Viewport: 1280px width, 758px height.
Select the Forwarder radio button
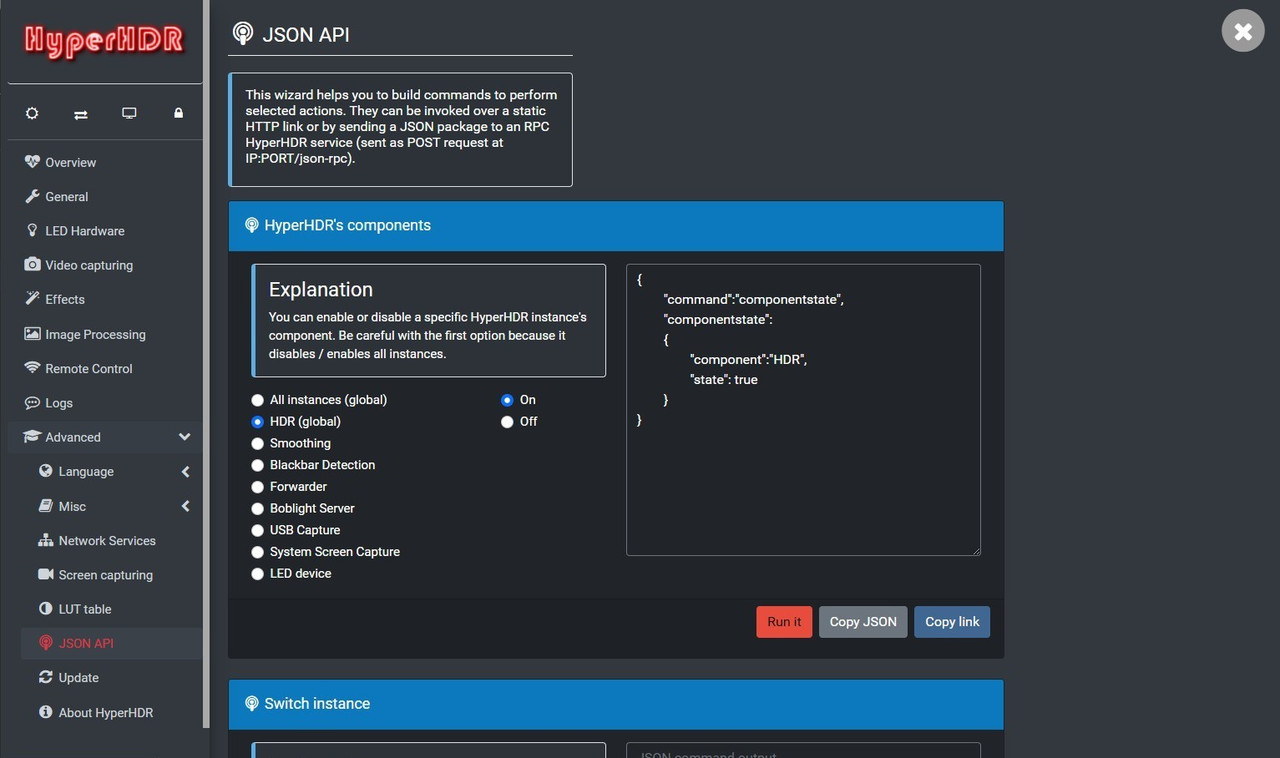pyautogui.click(x=258, y=487)
